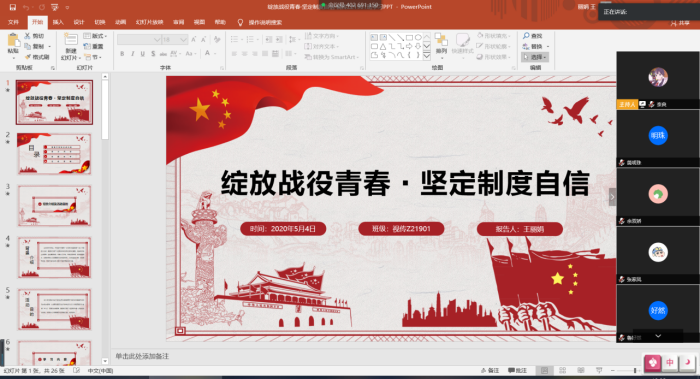Toggle Underline text formatting
The width and height of the screenshot is (700, 379).
(142, 54)
